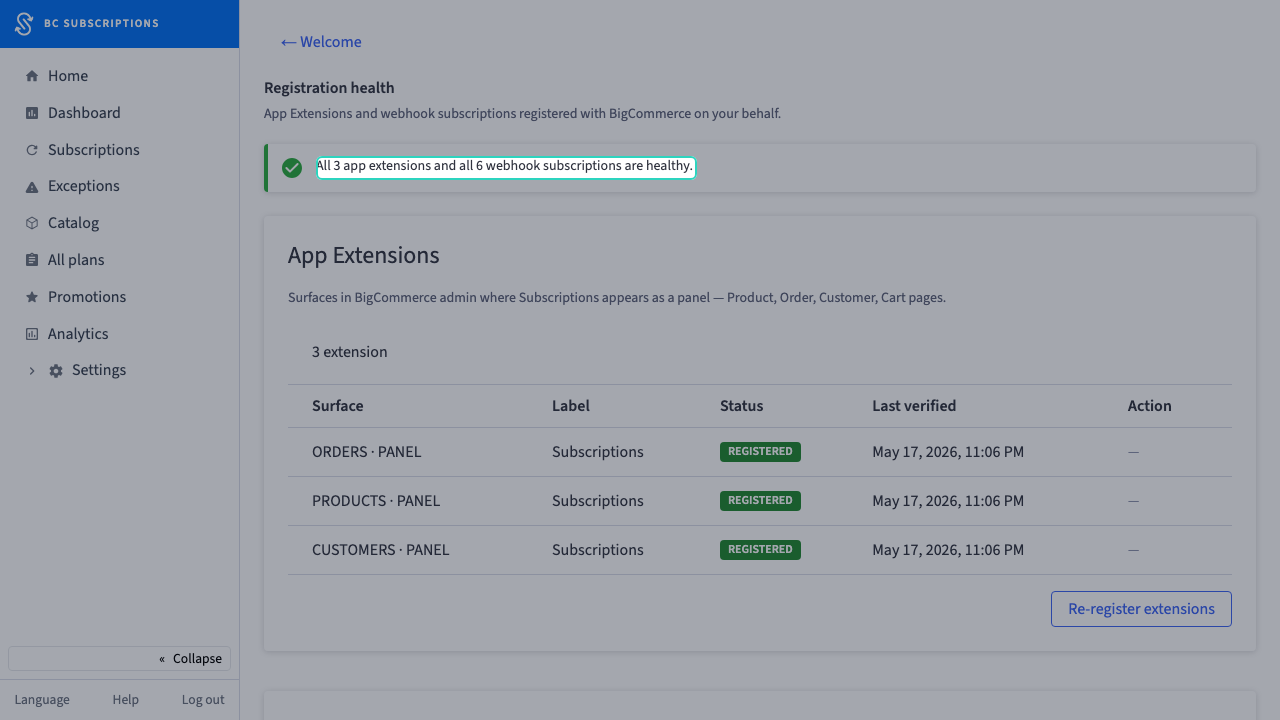Click the Help link in footer
The image size is (1280, 720).
[x=126, y=700]
